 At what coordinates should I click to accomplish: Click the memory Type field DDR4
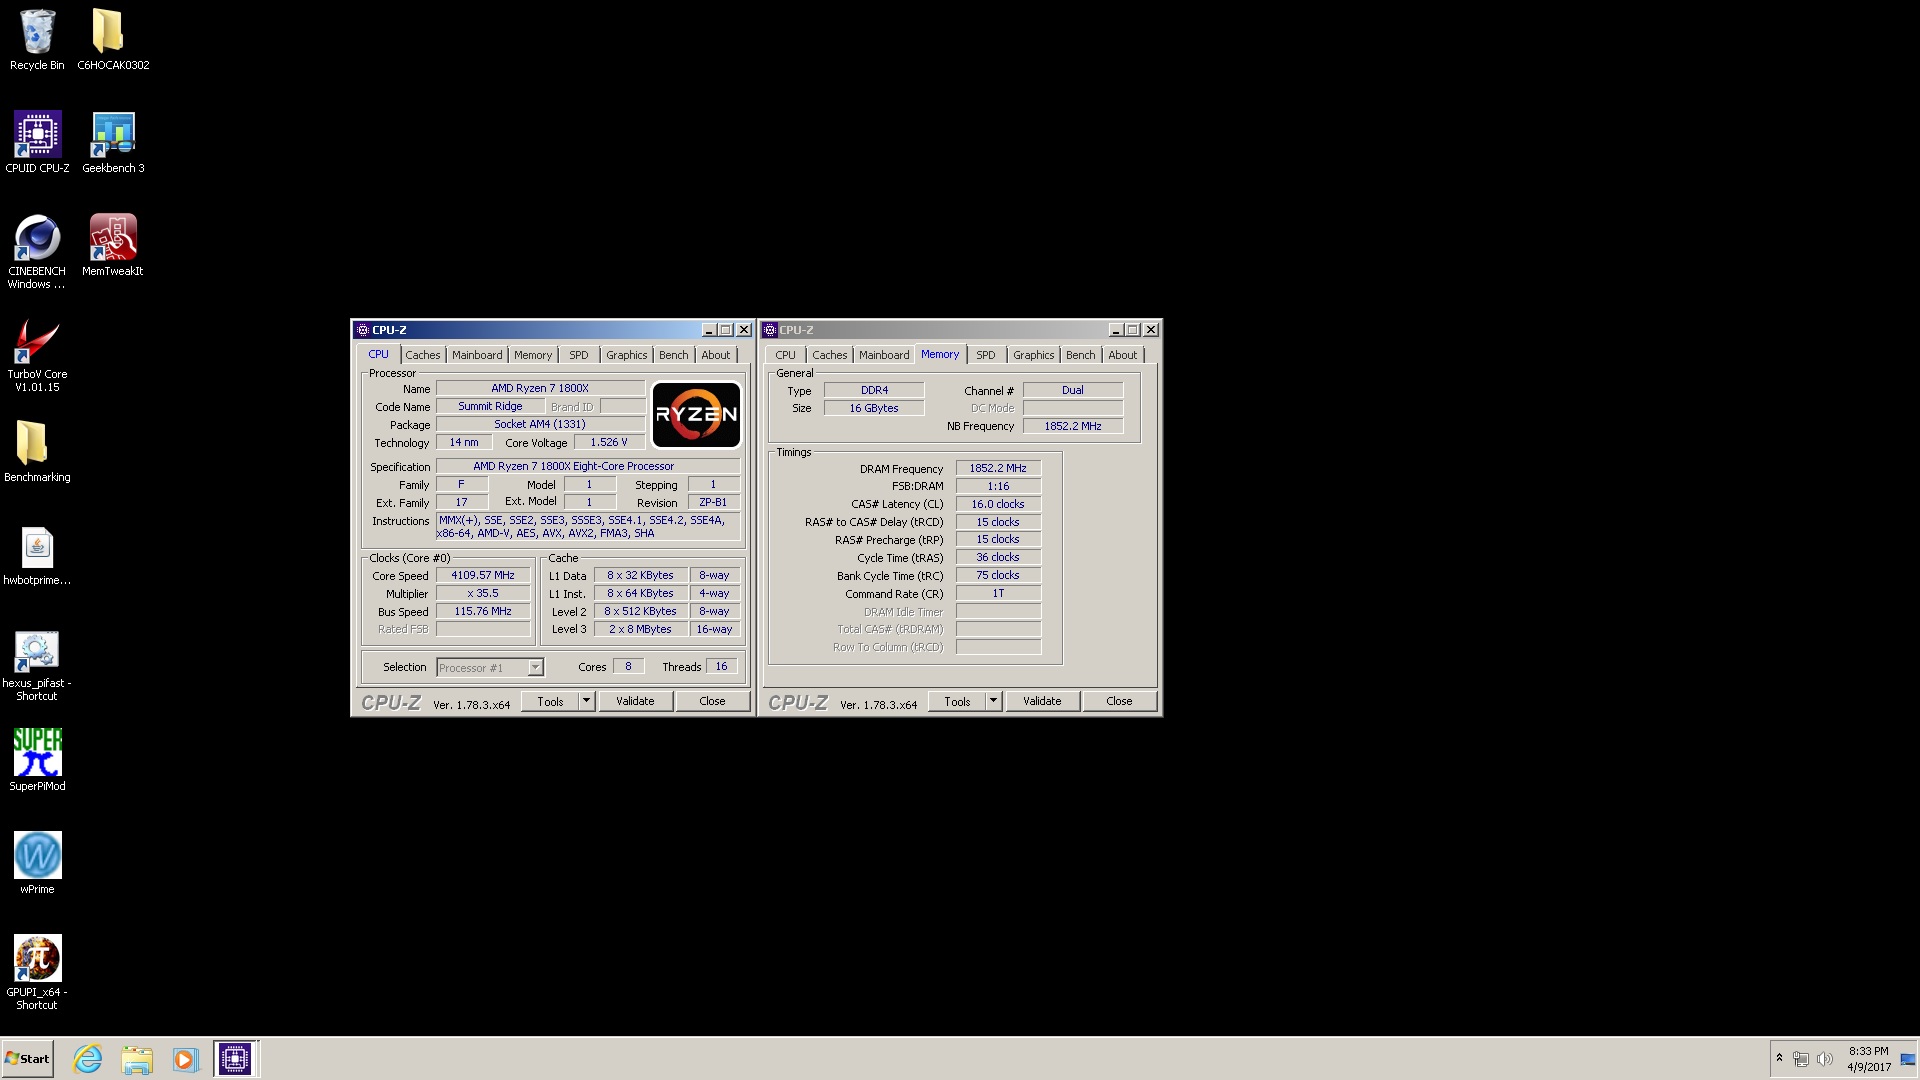click(874, 390)
